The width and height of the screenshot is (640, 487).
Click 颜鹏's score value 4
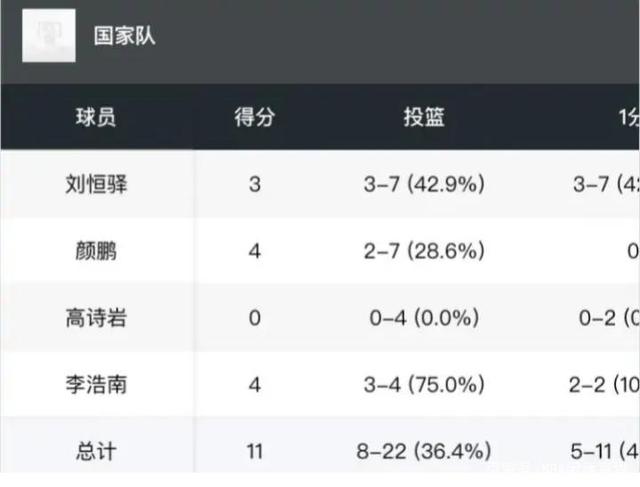click(x=254, y=251)
